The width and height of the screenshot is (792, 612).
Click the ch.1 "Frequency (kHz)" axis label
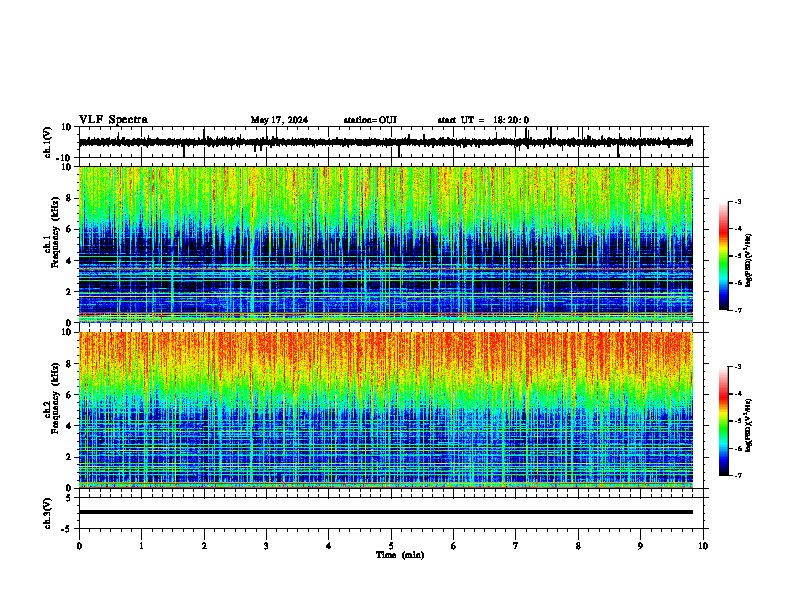[x=55, y=233]
